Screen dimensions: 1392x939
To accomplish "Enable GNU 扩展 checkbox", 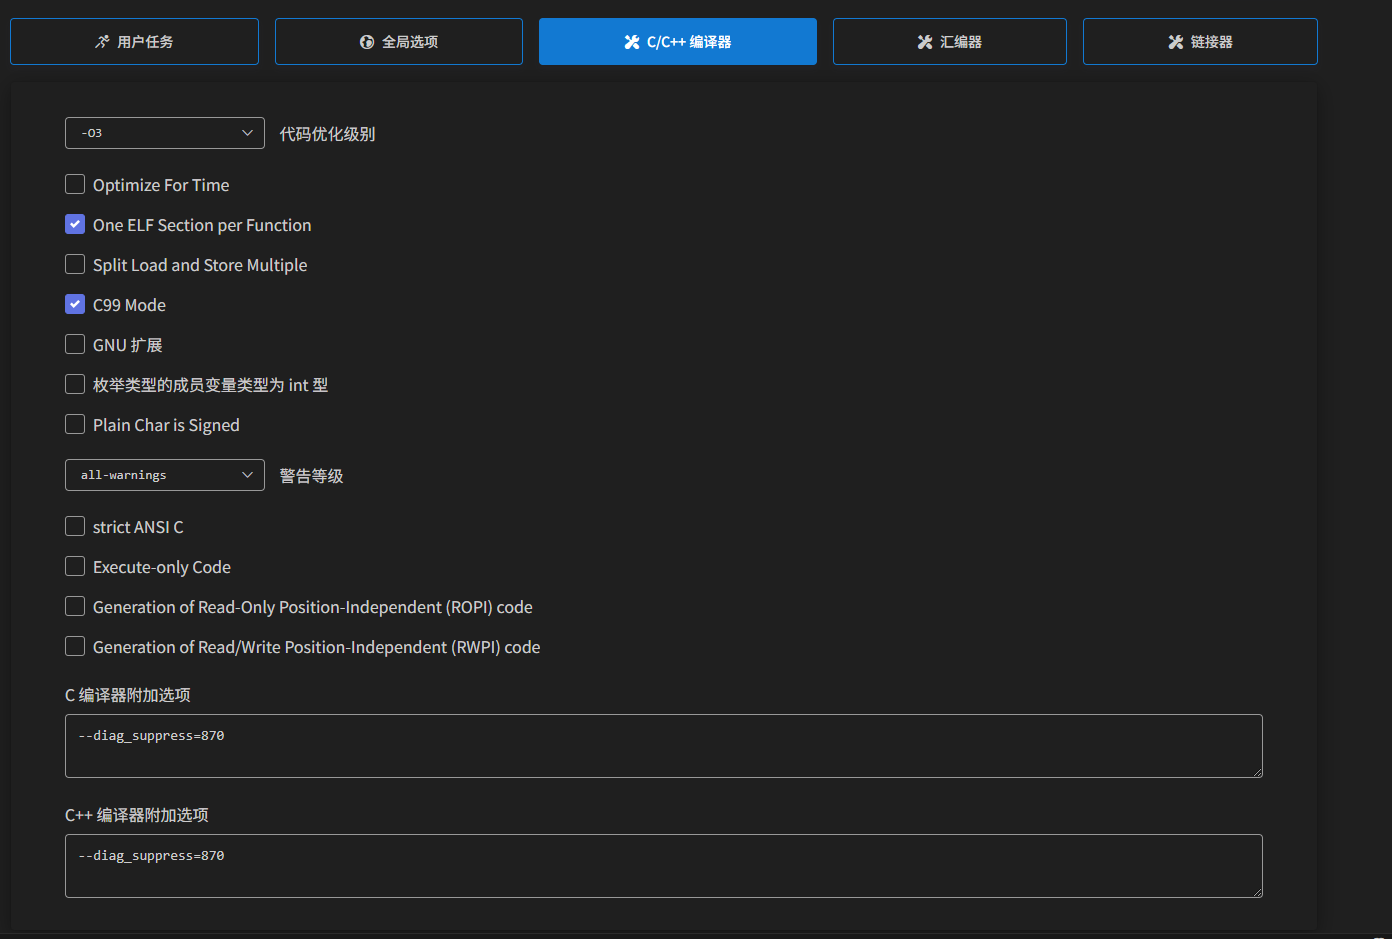I will [75, 344].
